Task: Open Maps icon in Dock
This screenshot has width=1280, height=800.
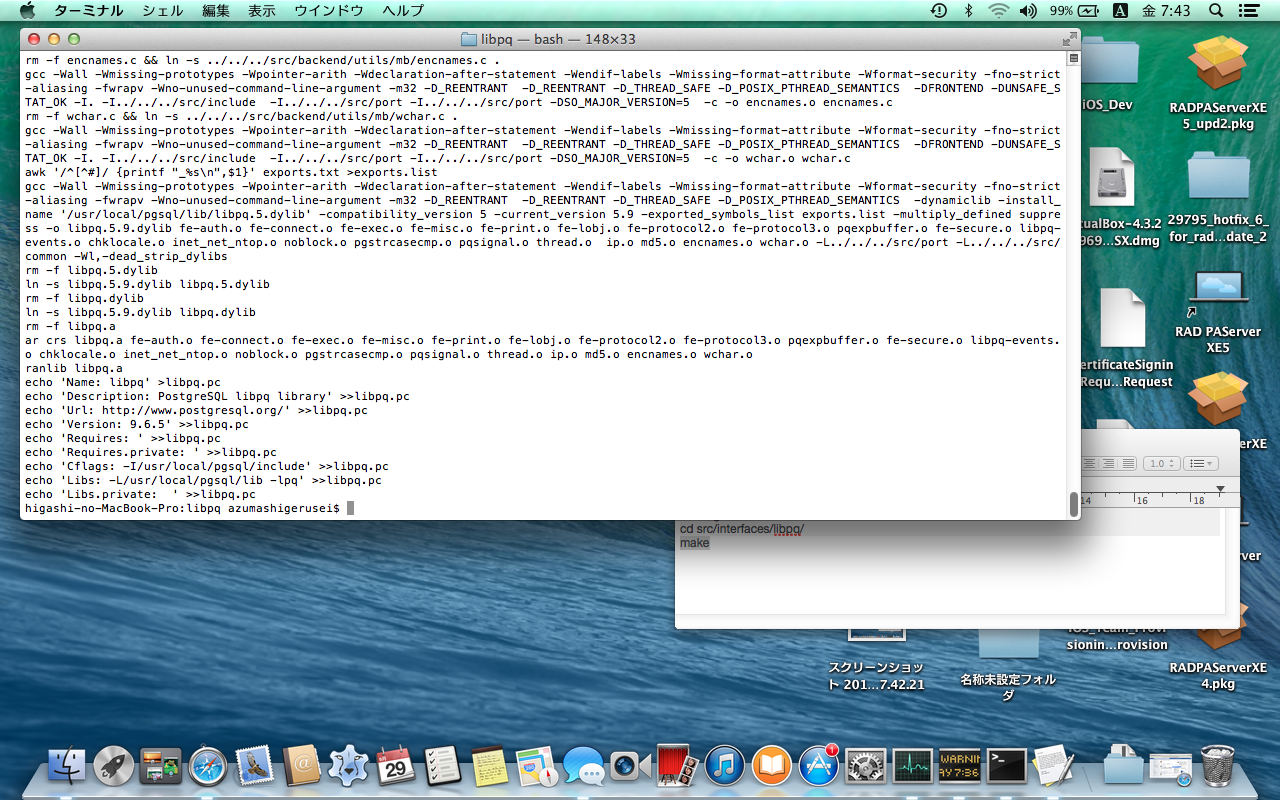Action: pos(536,766)
